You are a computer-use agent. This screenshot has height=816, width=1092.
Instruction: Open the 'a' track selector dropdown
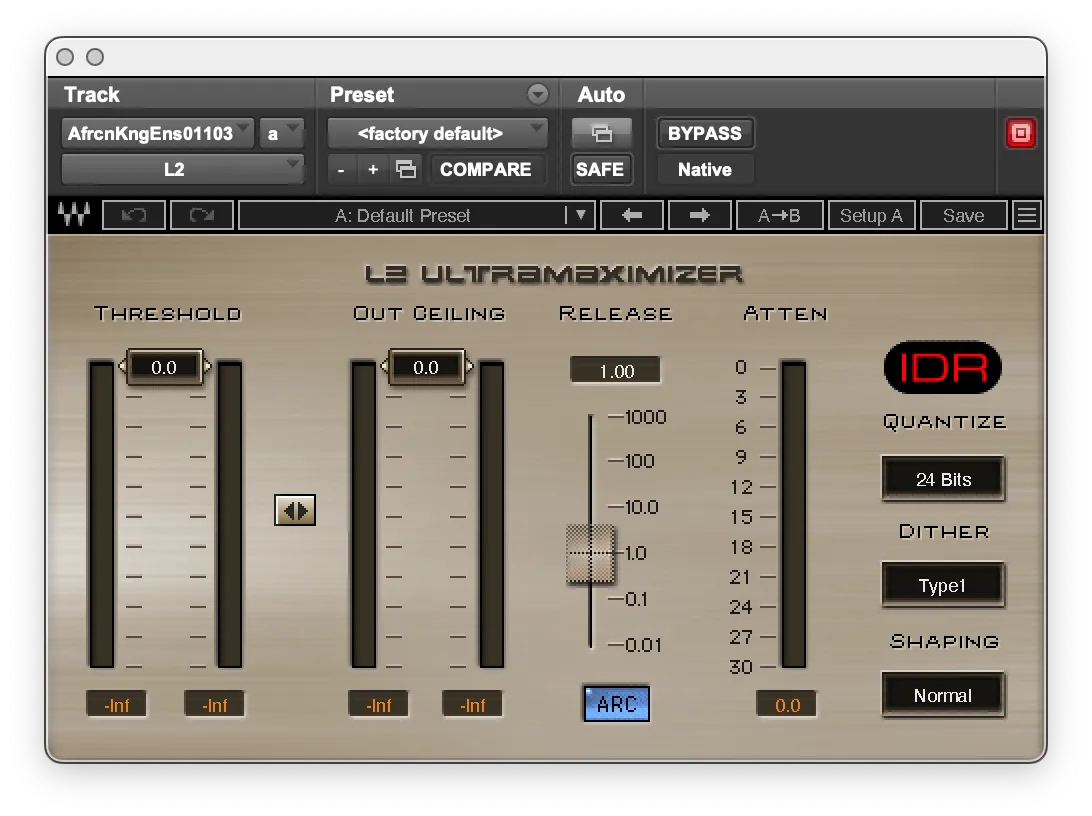click(281, 132)
